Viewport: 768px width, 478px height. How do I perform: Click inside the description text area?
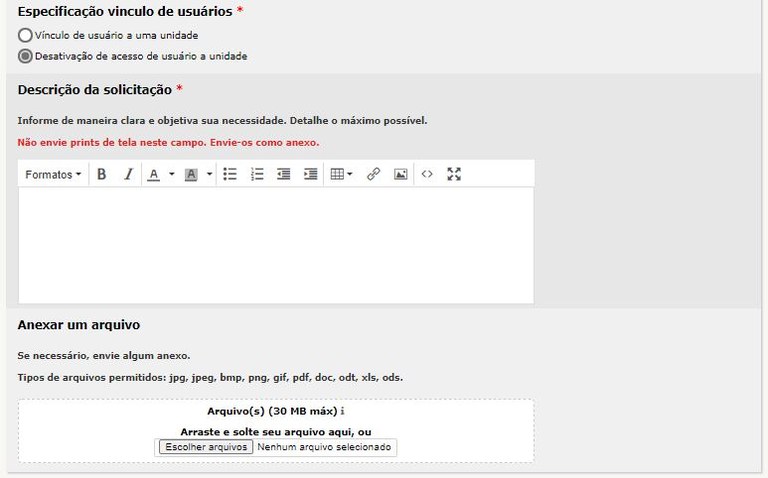(275, 245)
